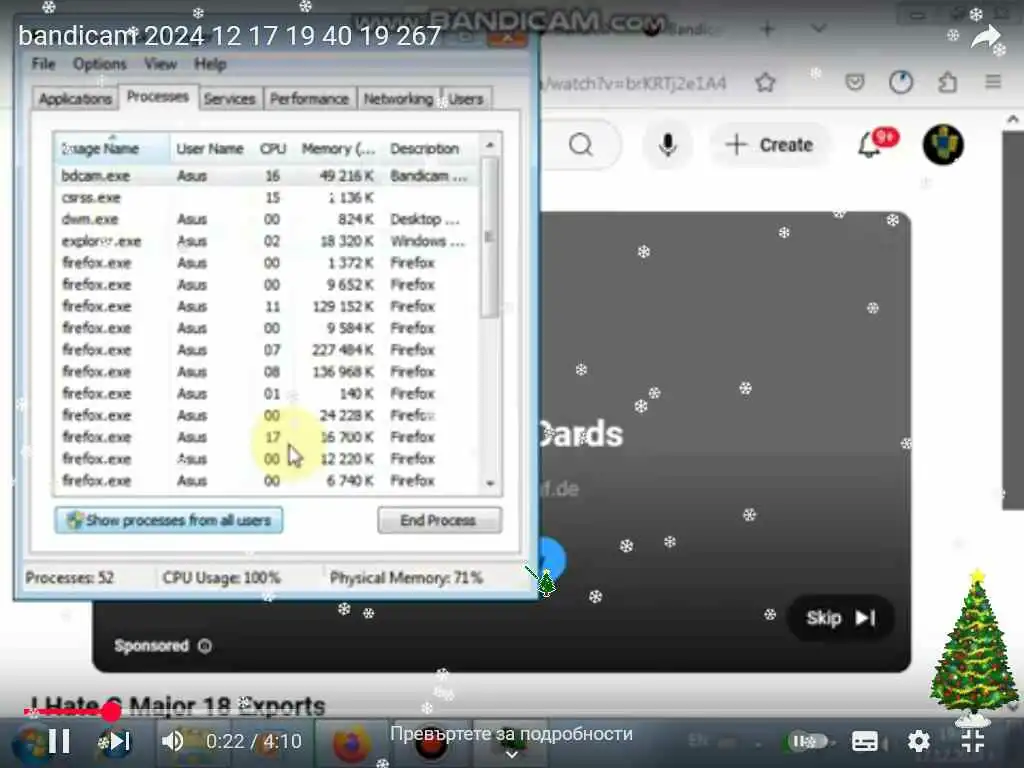Open the Help menu in Task Manager

point(210,64)
